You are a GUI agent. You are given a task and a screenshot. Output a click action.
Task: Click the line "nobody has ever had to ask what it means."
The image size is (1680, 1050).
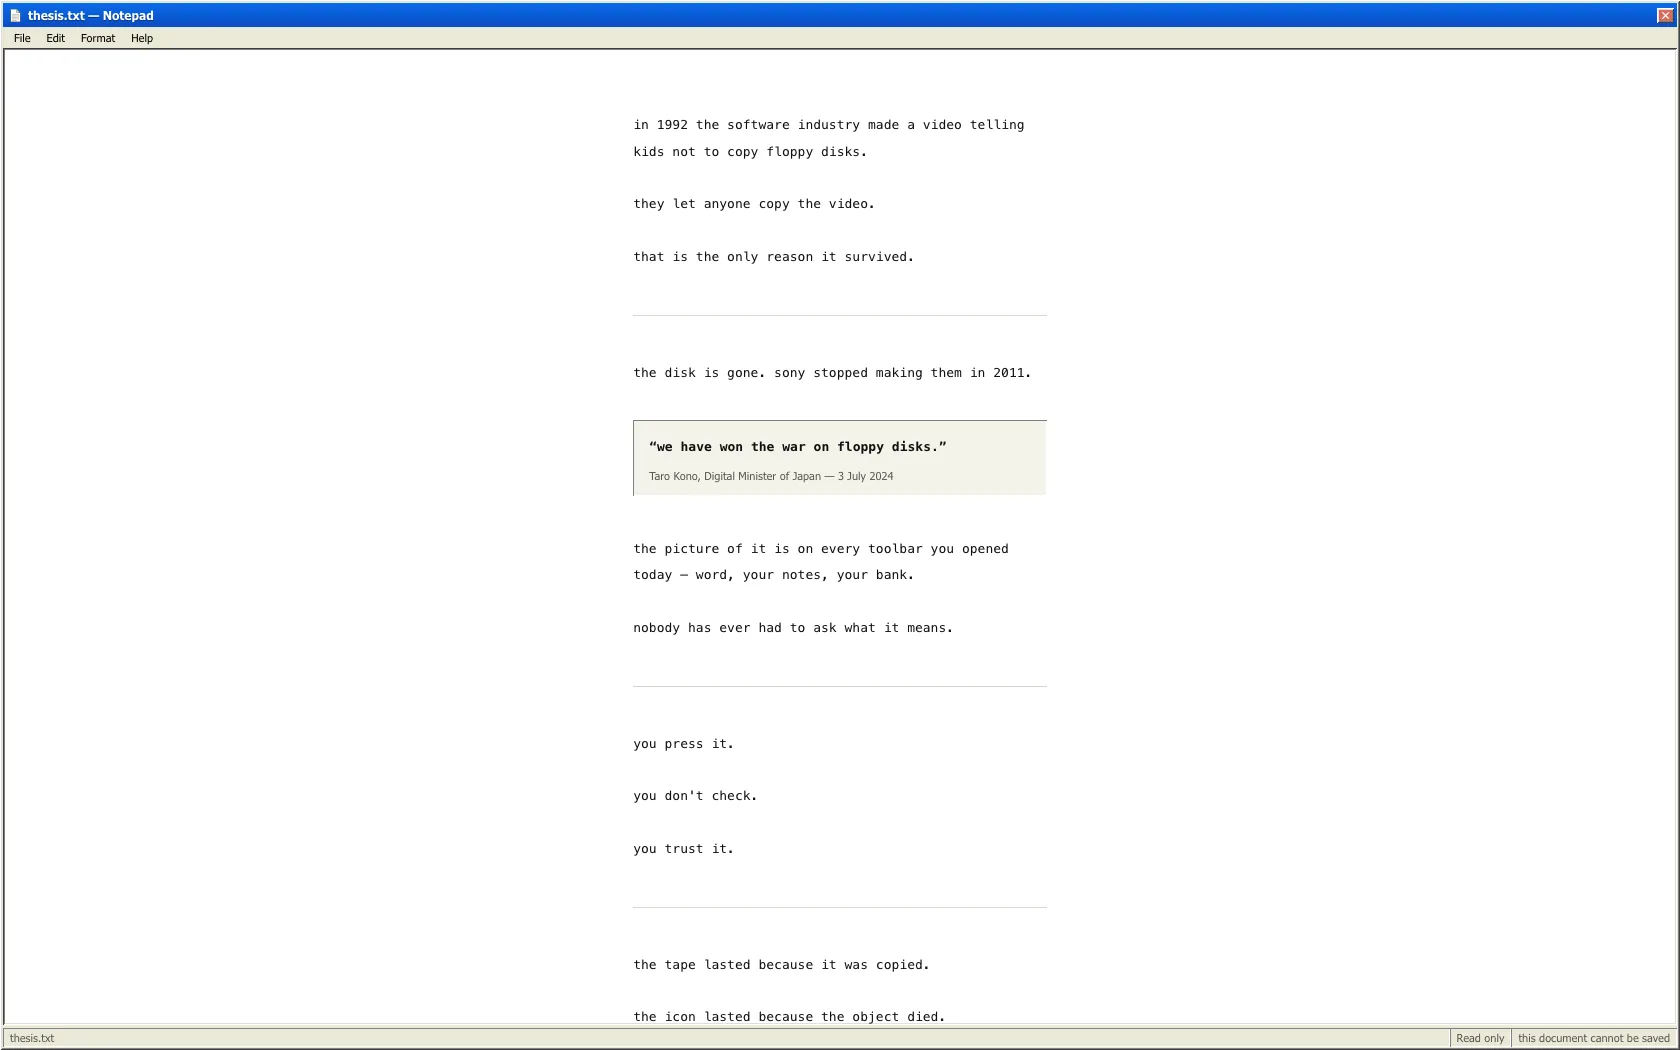click(x=793, y=628)
